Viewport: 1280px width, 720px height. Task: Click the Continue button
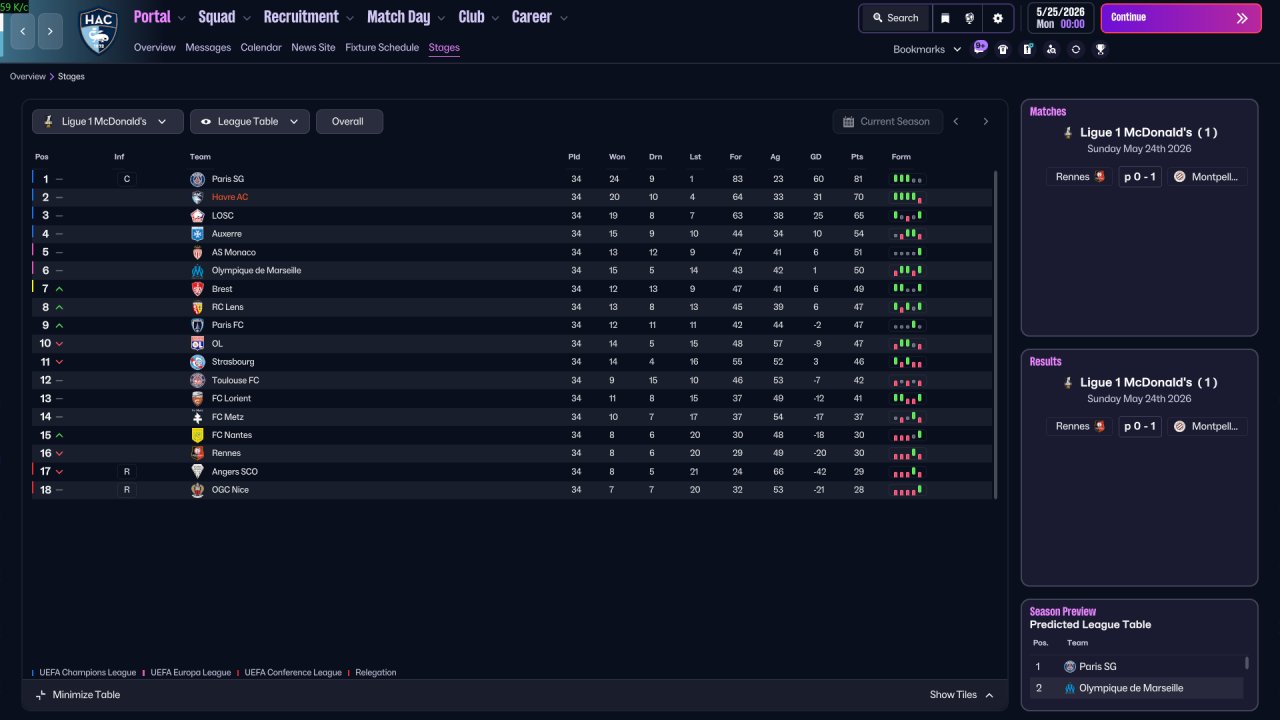pos(1181,18)
